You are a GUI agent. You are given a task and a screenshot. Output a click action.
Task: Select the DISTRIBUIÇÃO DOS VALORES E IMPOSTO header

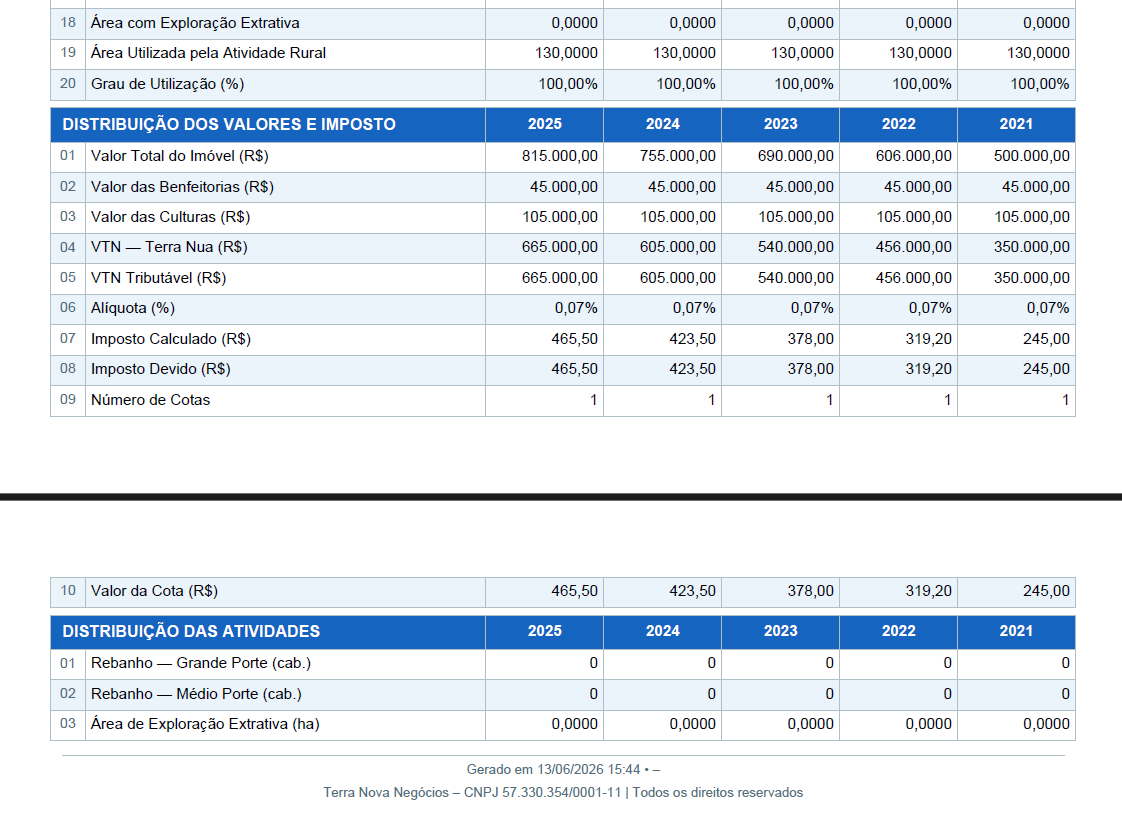pos(229,125)
